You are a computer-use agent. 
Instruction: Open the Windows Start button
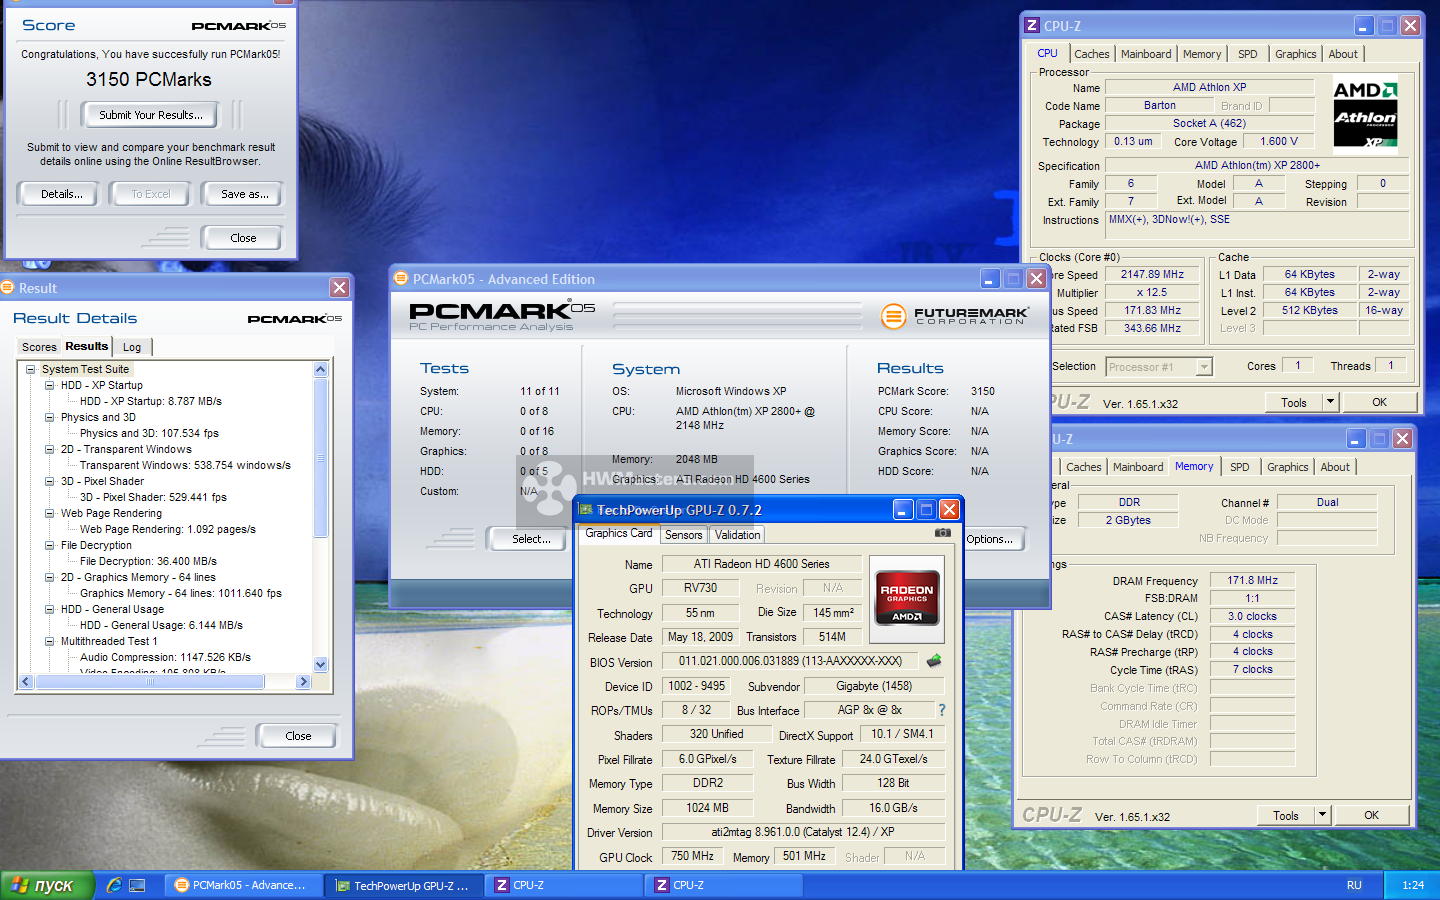[47, 885]
